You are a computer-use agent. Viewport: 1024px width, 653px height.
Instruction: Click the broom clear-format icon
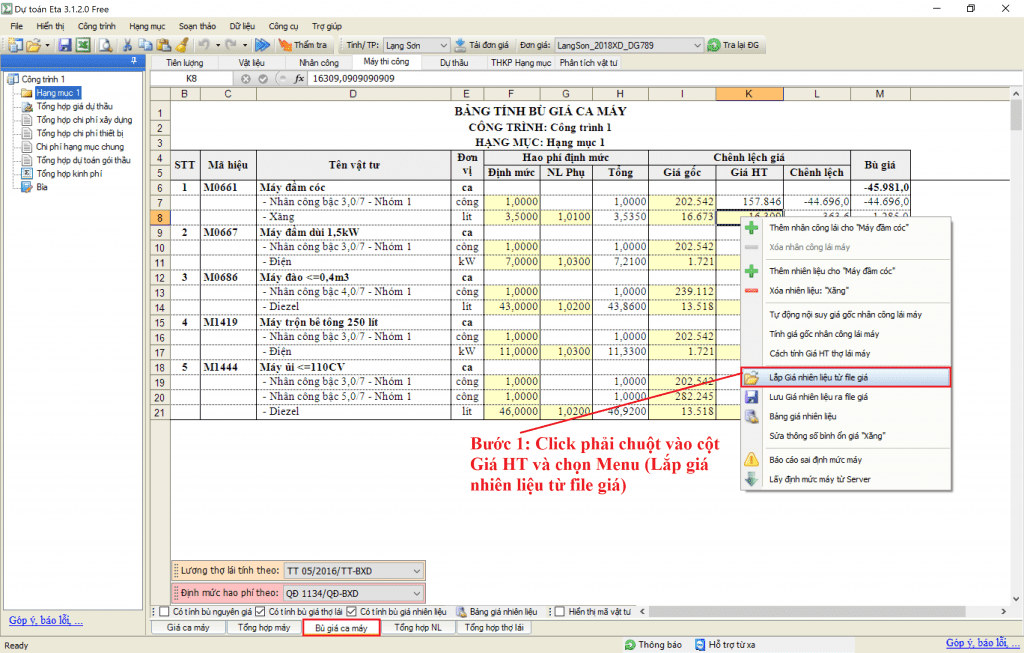tap(182, 45)
